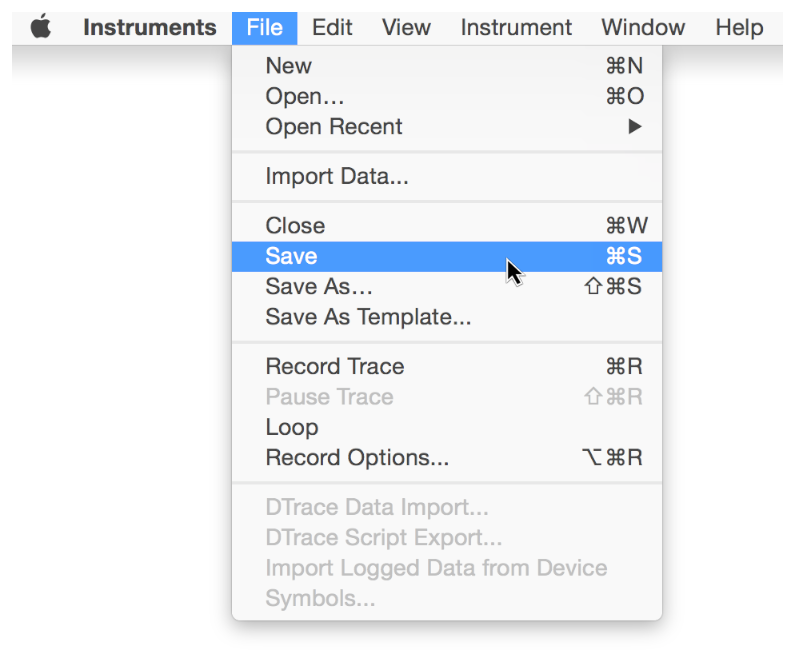Choose Close from the File menu

[295, 226]
